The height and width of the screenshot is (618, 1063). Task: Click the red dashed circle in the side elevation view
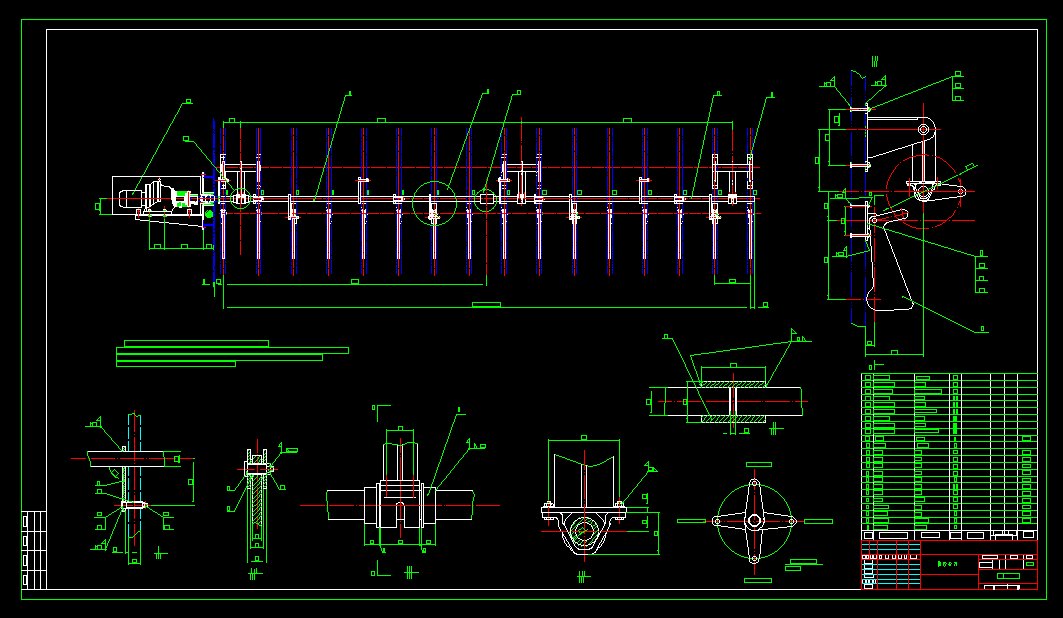point(923,192)
